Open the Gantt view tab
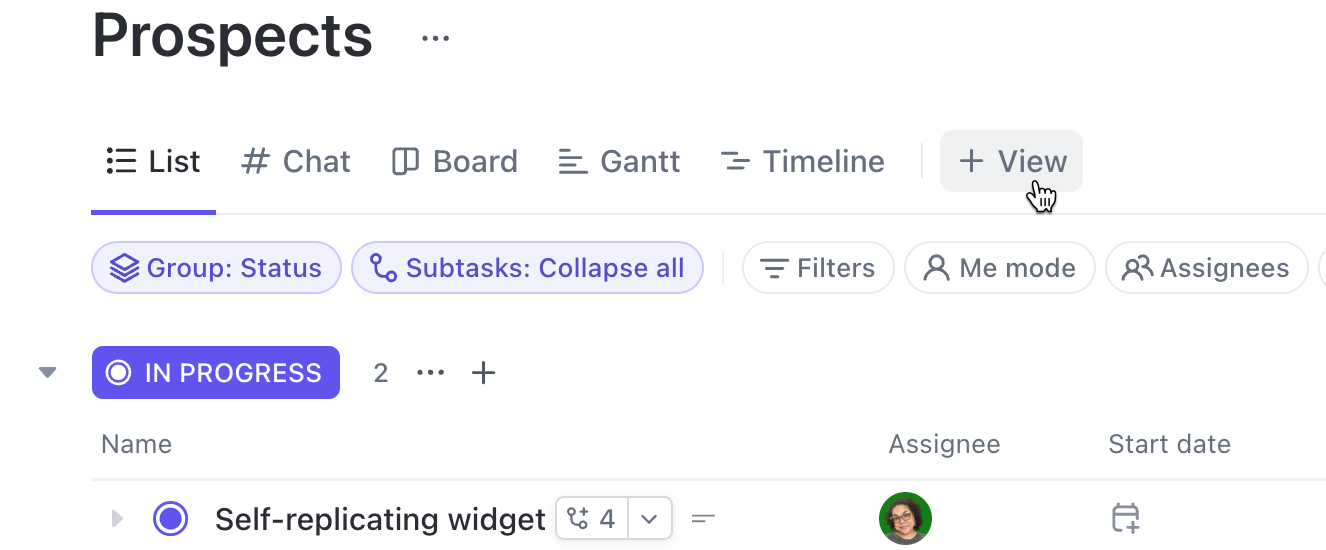Screen dimensions: 1326x550 click(x=619, y=162)
